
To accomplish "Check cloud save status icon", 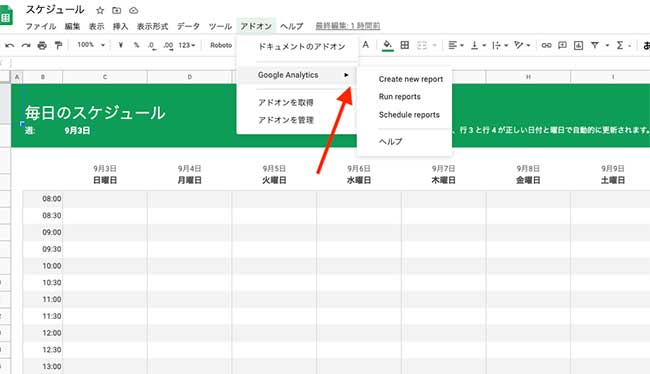I will pos(133,10).
